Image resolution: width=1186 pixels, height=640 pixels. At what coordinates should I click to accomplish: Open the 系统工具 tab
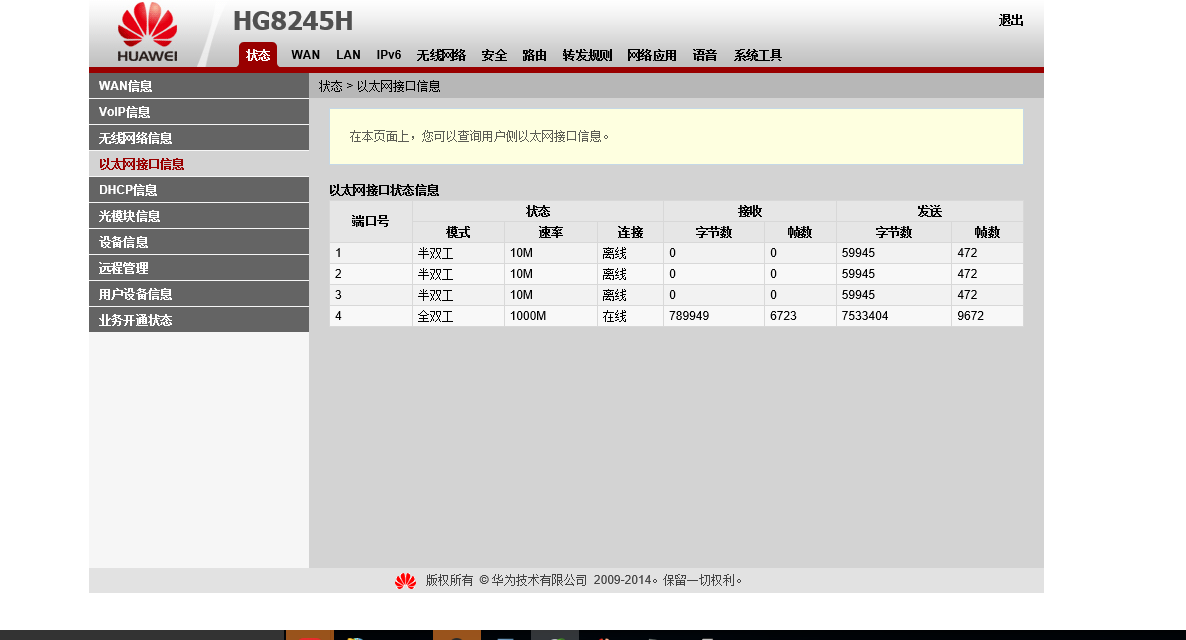pyautogui.click(x=757, y=55)
